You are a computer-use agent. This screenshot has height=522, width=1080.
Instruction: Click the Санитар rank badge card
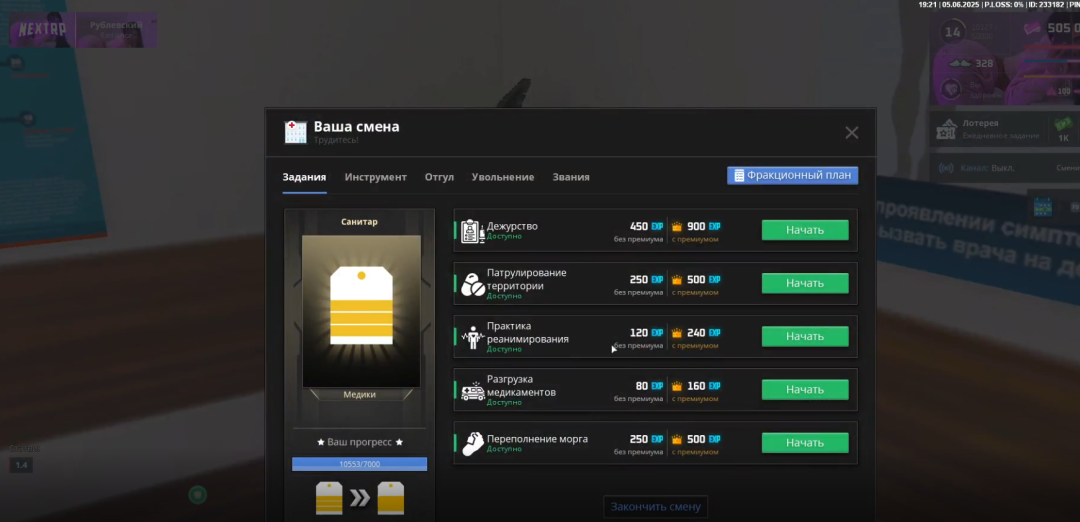360,310
